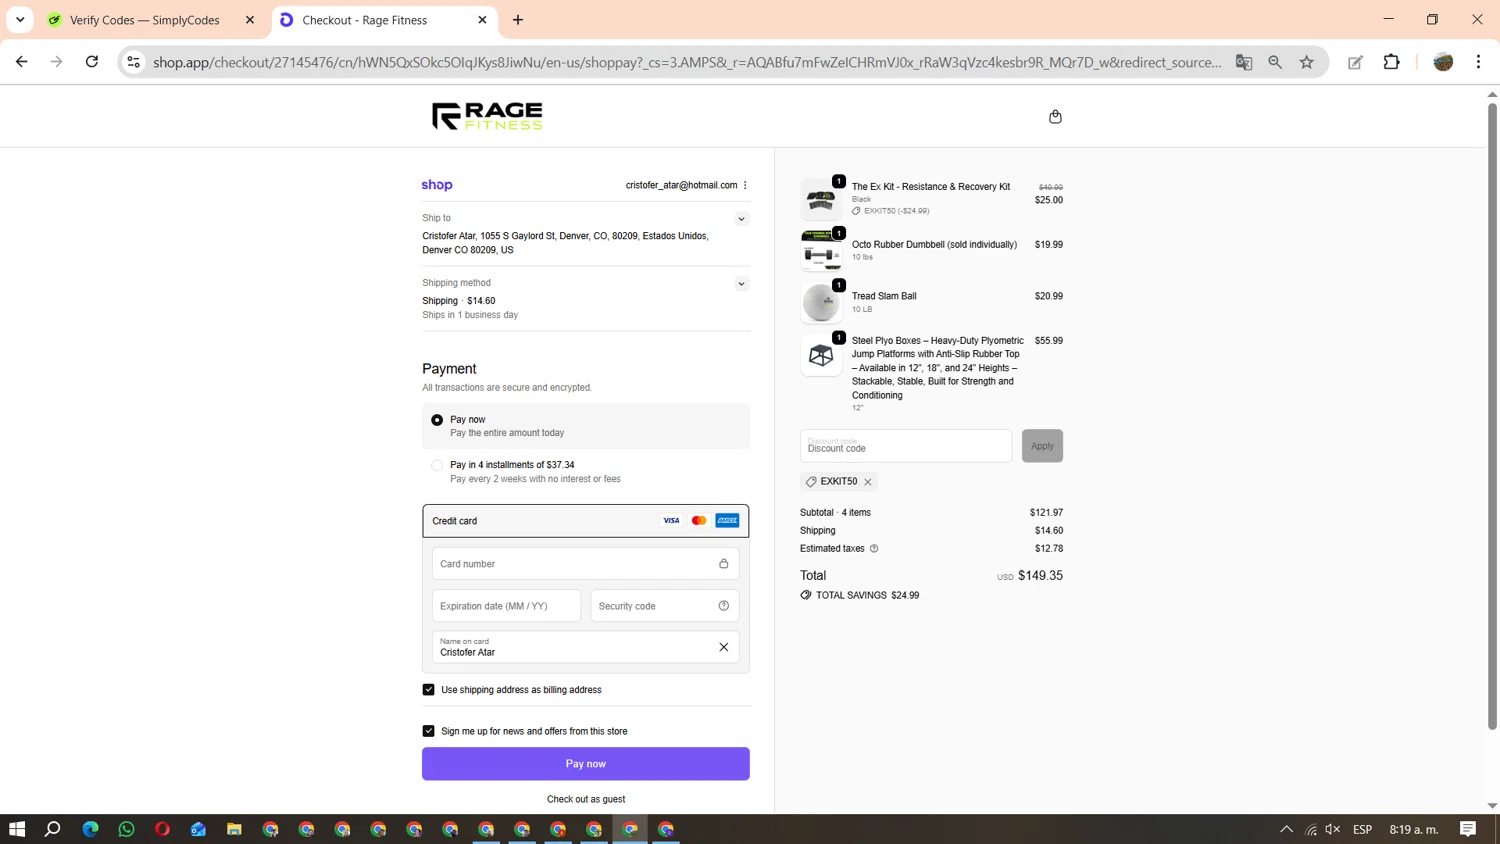Click the Octo Rubber Dumbbell thumbnail
This screenshot has width=1500, height=844.
[821, 251]
